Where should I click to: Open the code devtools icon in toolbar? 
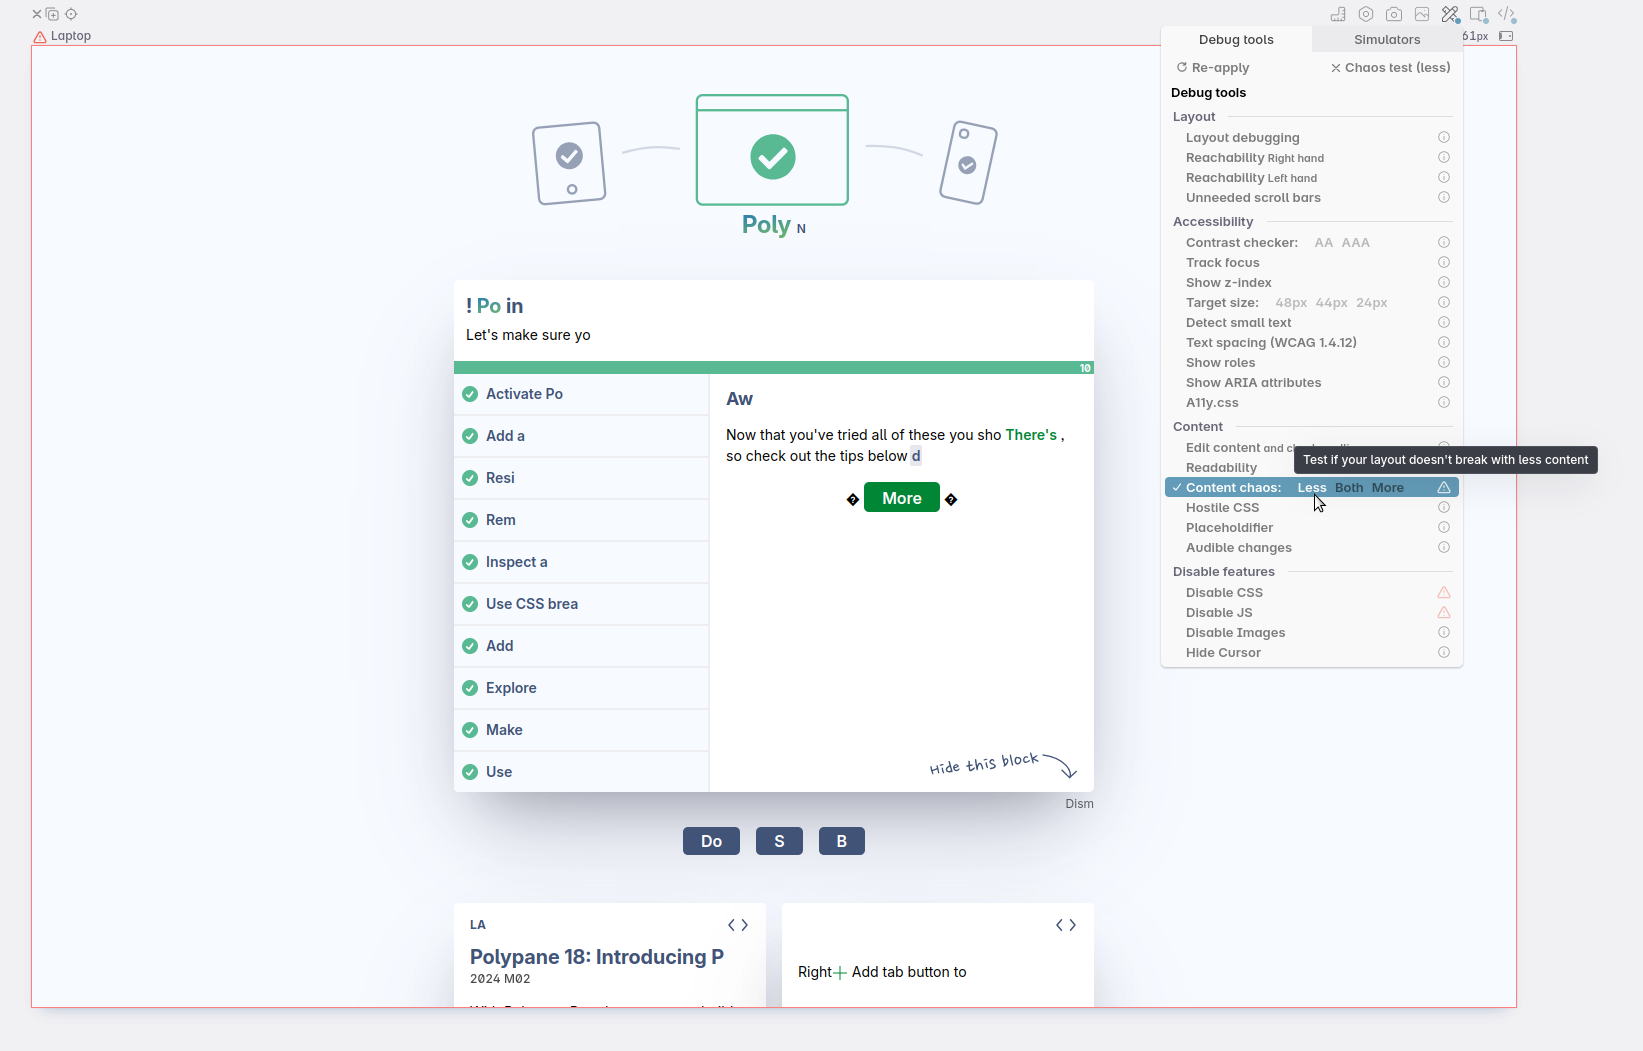click(x=1507, y=14)
